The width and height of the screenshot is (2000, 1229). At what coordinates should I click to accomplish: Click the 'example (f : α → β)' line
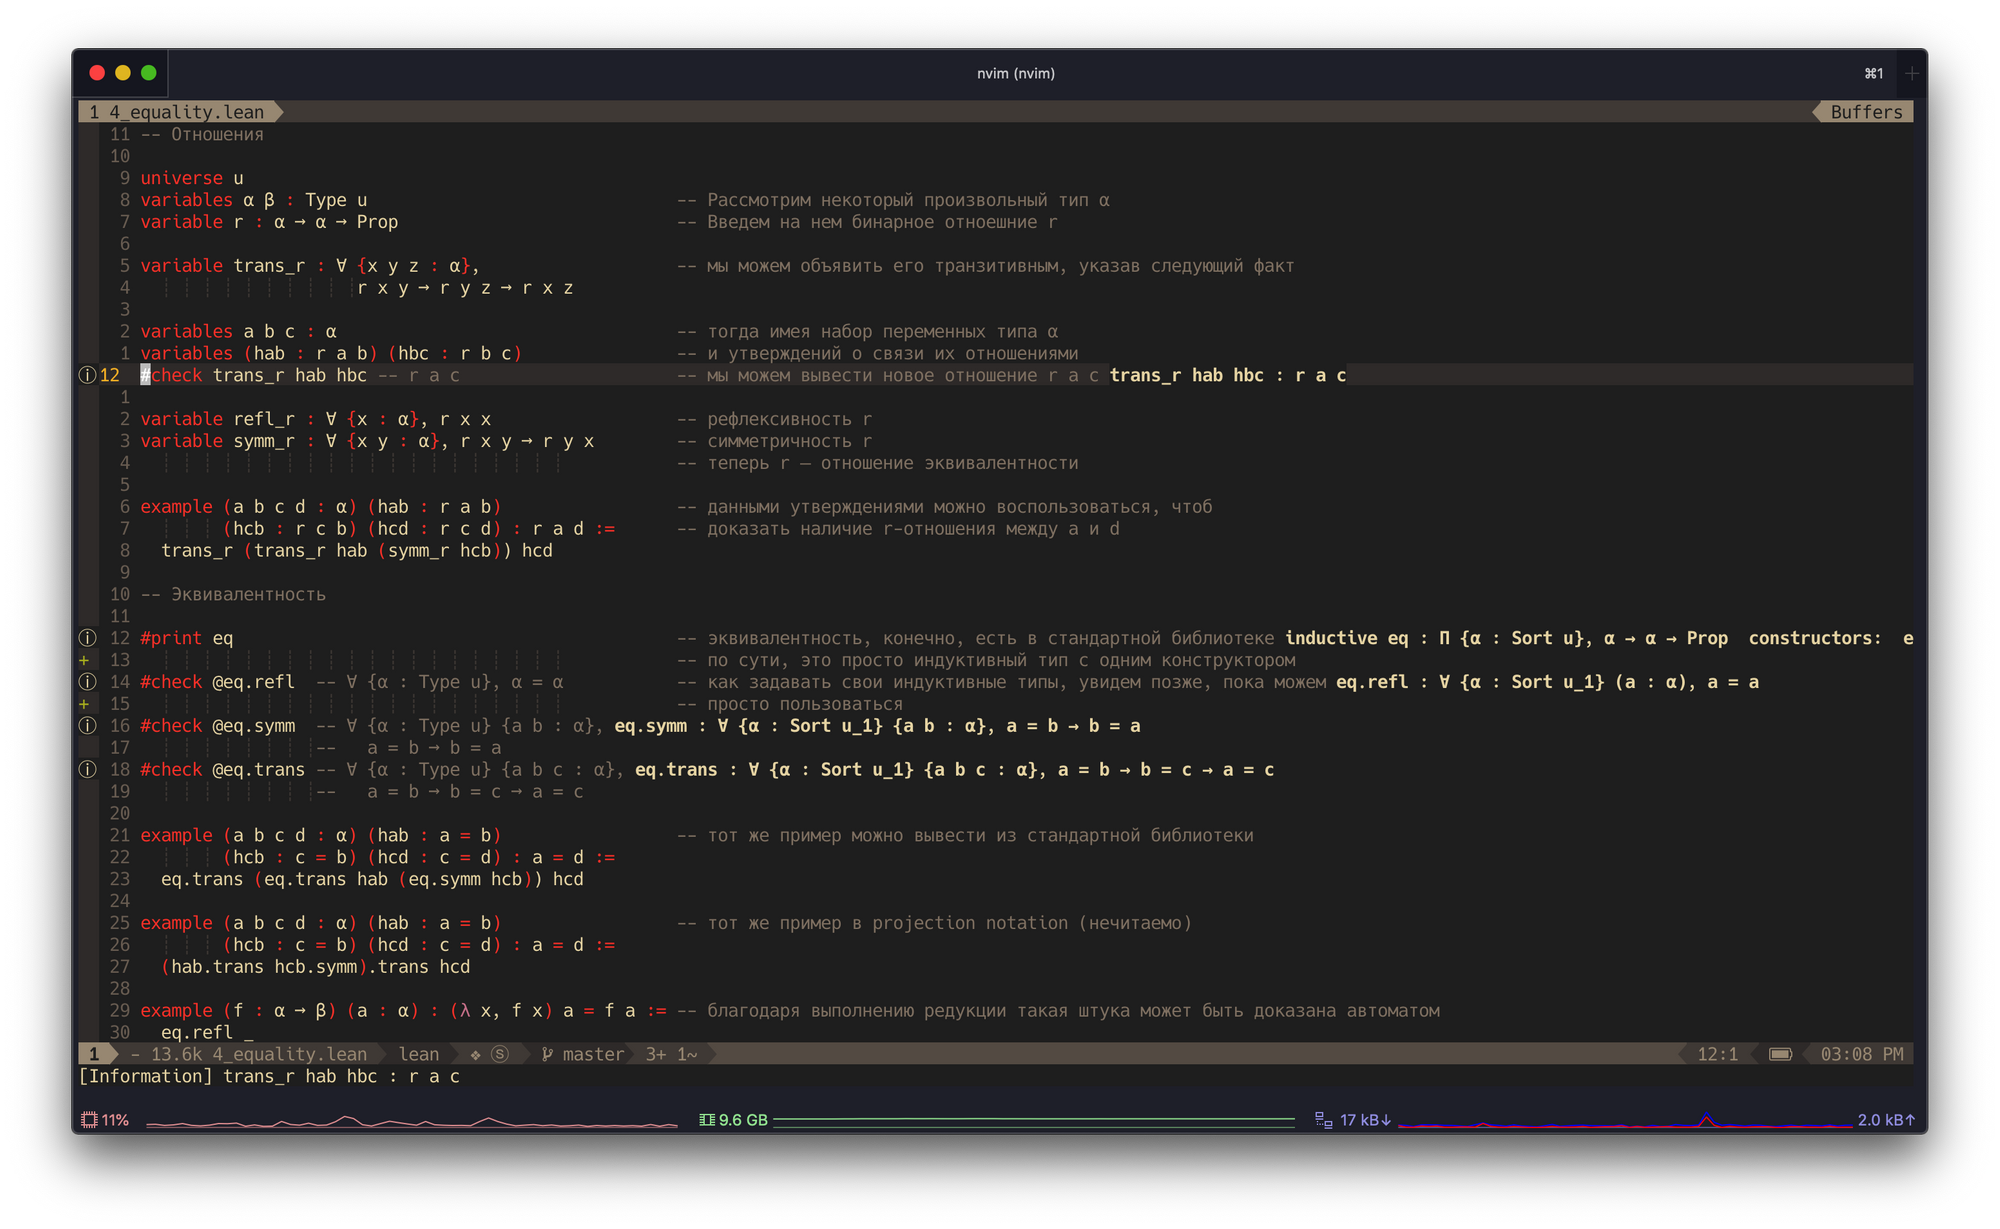tap(403, 1011)
